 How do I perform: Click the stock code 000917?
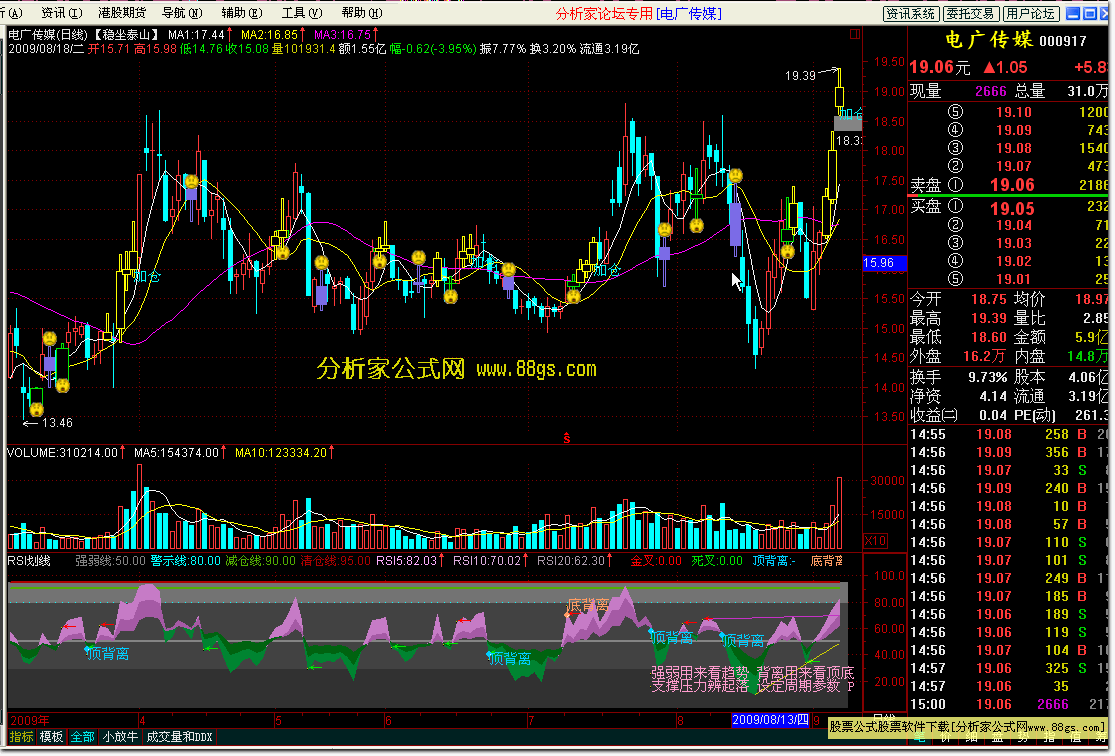(x=1063, y=41)
